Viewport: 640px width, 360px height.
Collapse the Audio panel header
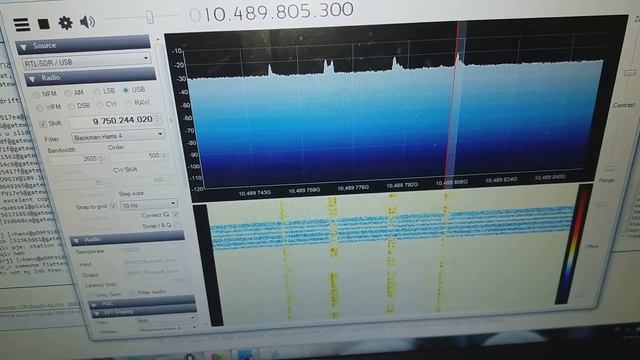pyautogui.click(x=127, y=239)
